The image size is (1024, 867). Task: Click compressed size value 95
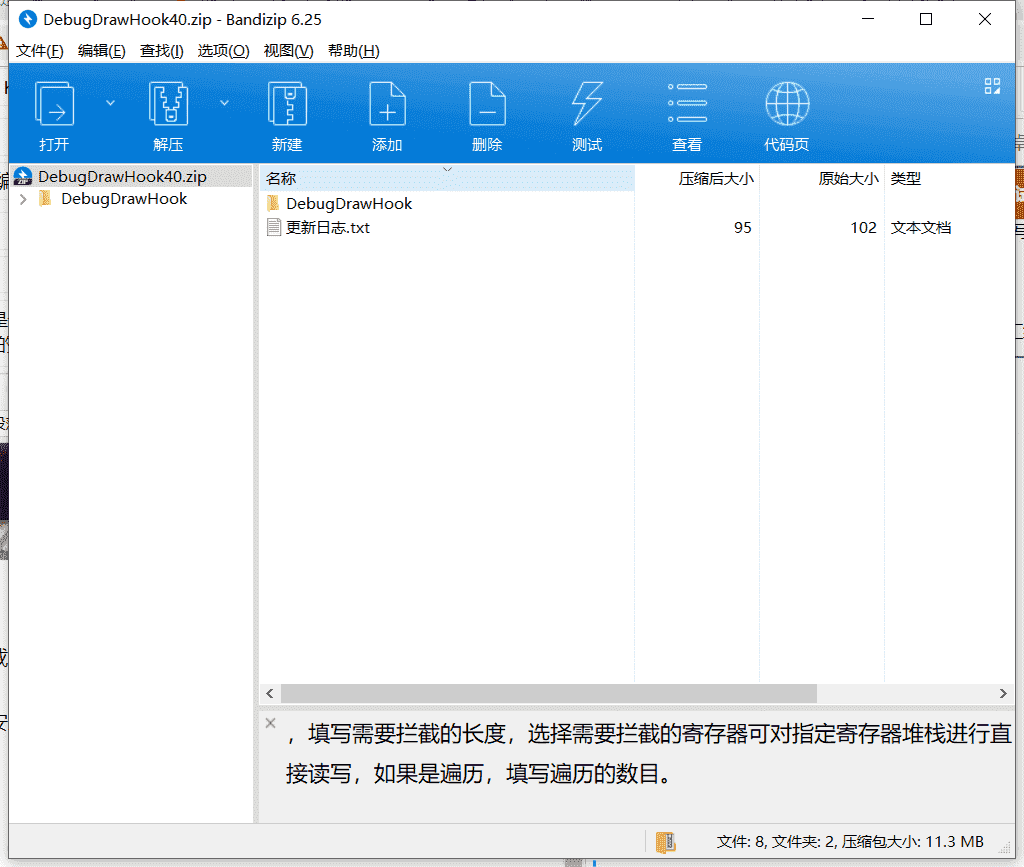tap(743, 228)
